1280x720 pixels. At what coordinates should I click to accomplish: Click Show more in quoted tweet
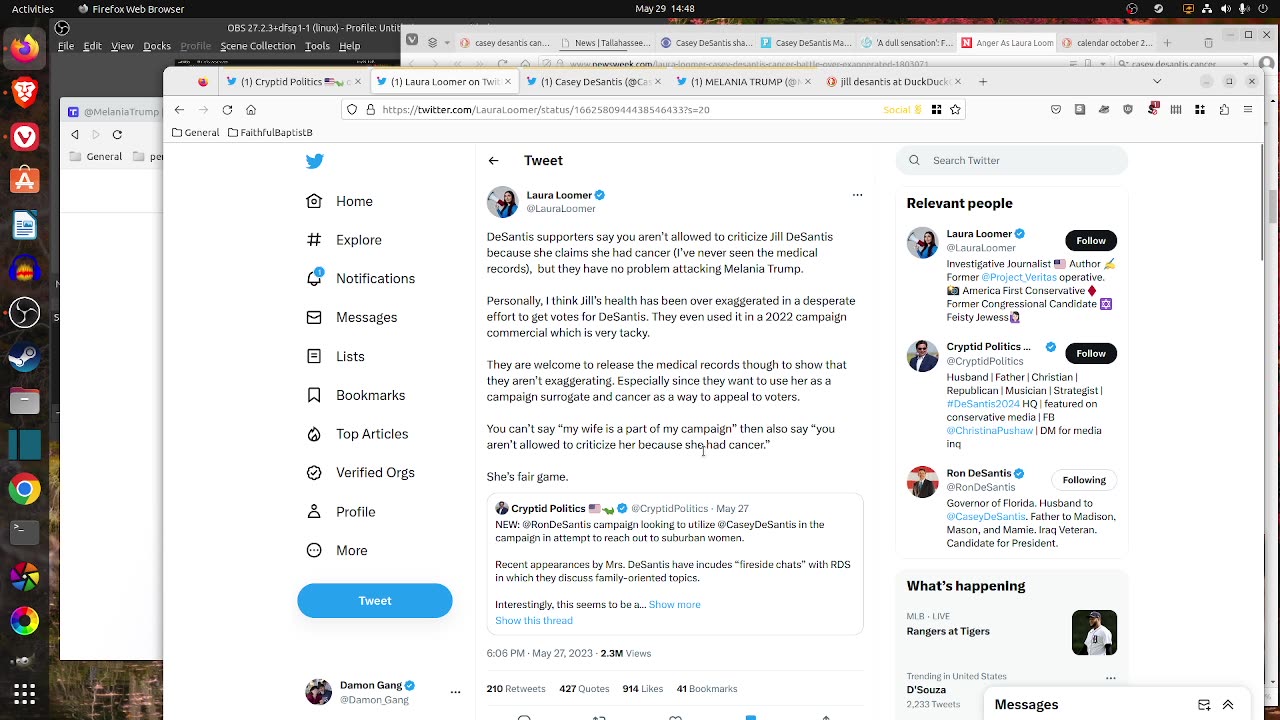[675, 605]
